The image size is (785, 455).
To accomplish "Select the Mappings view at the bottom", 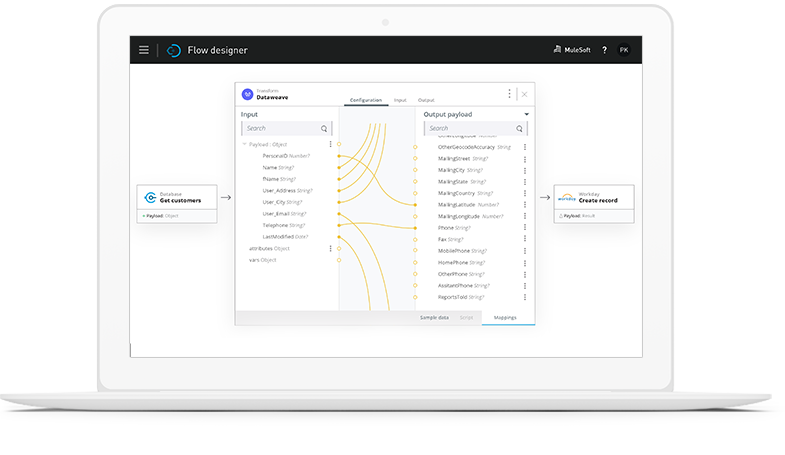I will click(508, 317).
